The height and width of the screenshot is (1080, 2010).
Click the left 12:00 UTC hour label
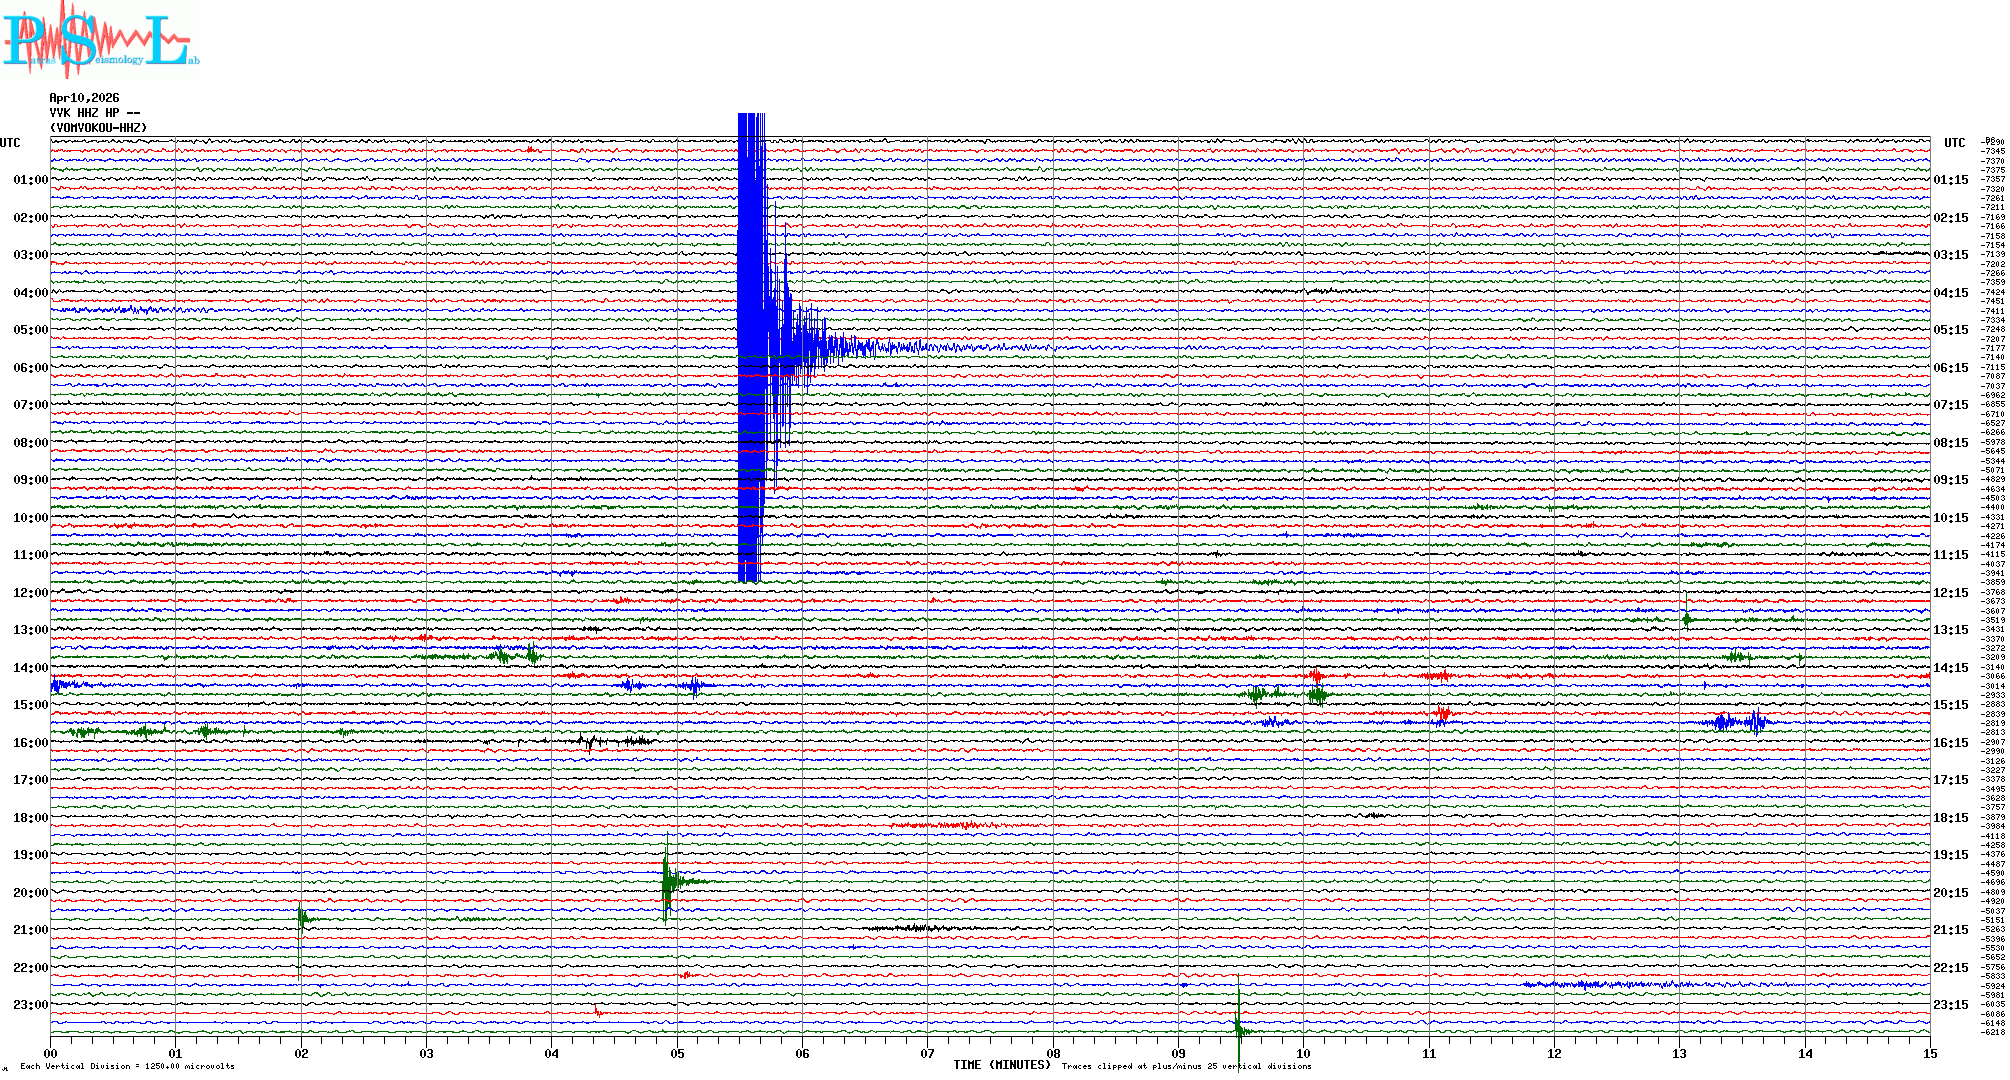(x=30, y=593)
